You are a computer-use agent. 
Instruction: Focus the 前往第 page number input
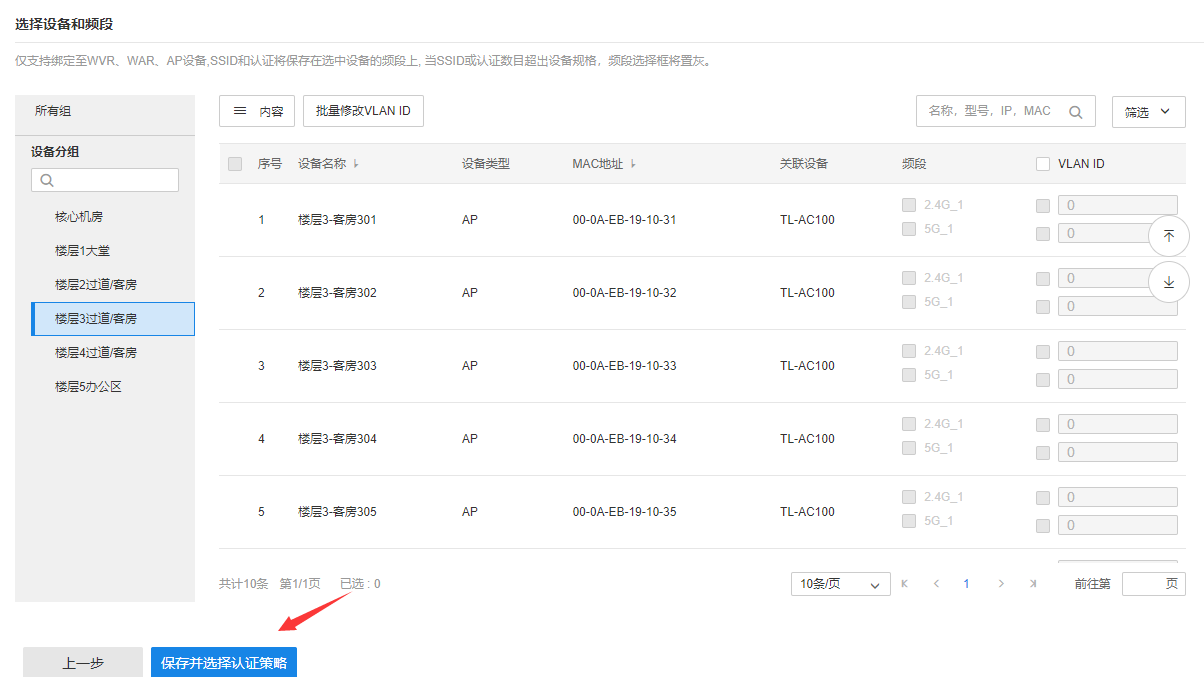point(1153,584)
